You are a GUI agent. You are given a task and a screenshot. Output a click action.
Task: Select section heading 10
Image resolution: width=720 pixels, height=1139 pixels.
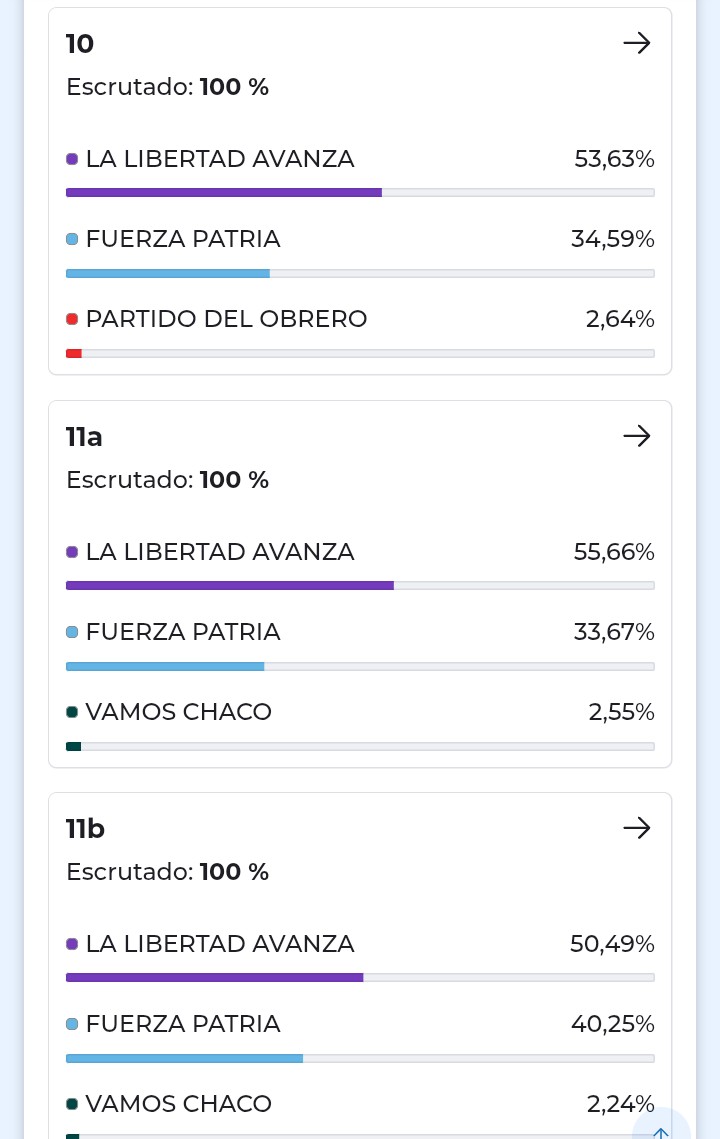click(80, 44)
